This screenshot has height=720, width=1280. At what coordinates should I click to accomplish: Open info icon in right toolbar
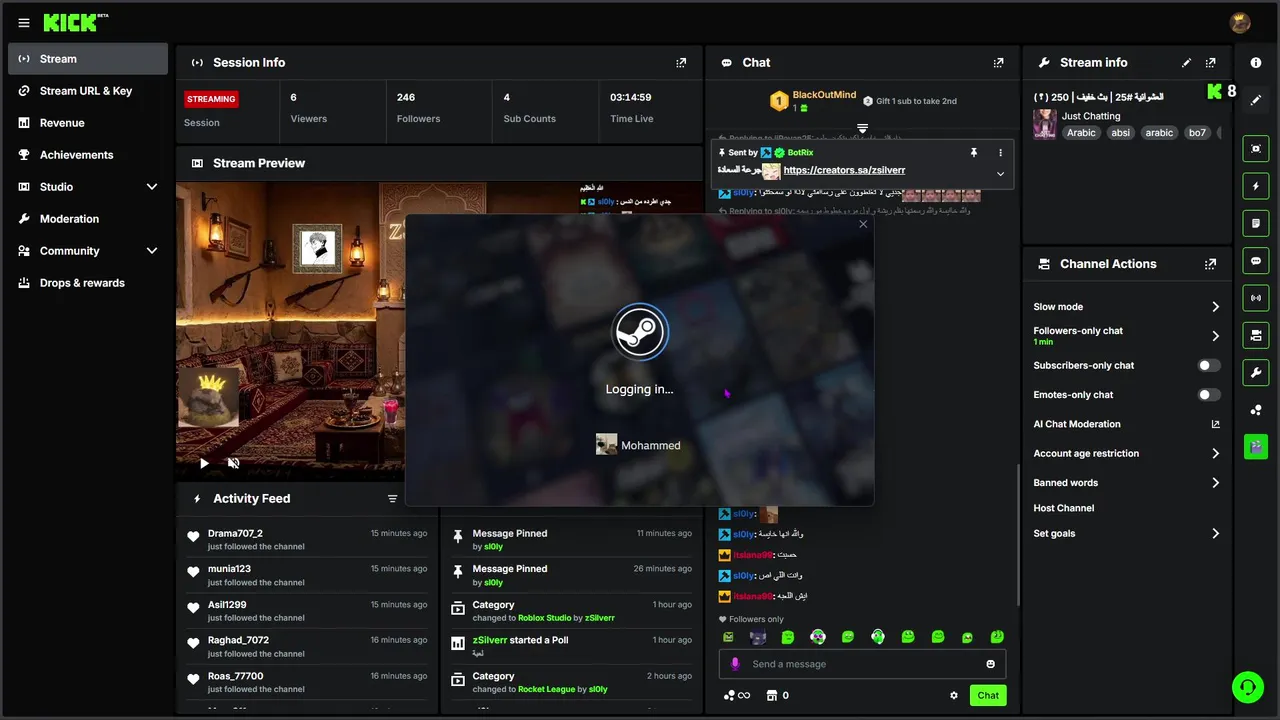[1256, 62]
